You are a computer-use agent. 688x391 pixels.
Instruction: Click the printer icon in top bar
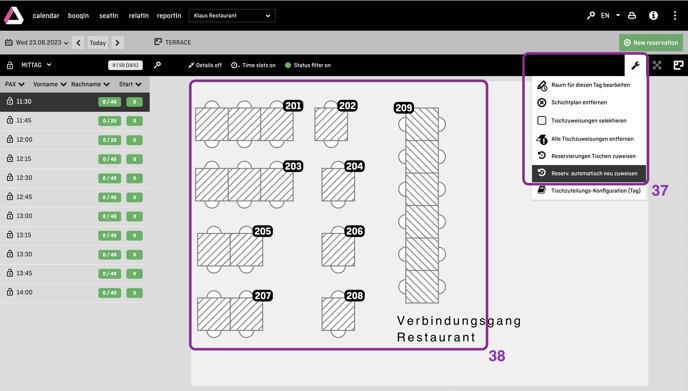pyautogui.click(x=632, y=15)
